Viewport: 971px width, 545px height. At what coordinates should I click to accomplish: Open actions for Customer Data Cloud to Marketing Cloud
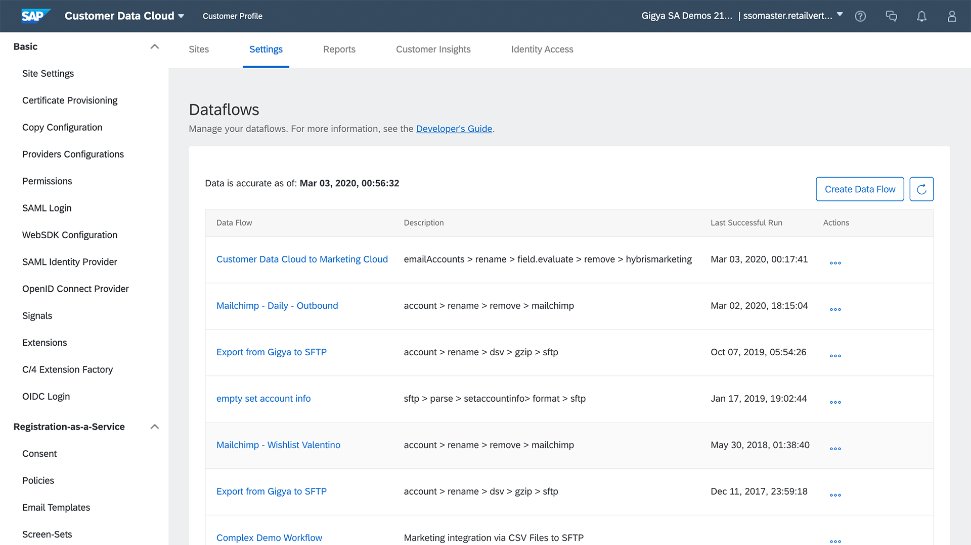point(835,263)
